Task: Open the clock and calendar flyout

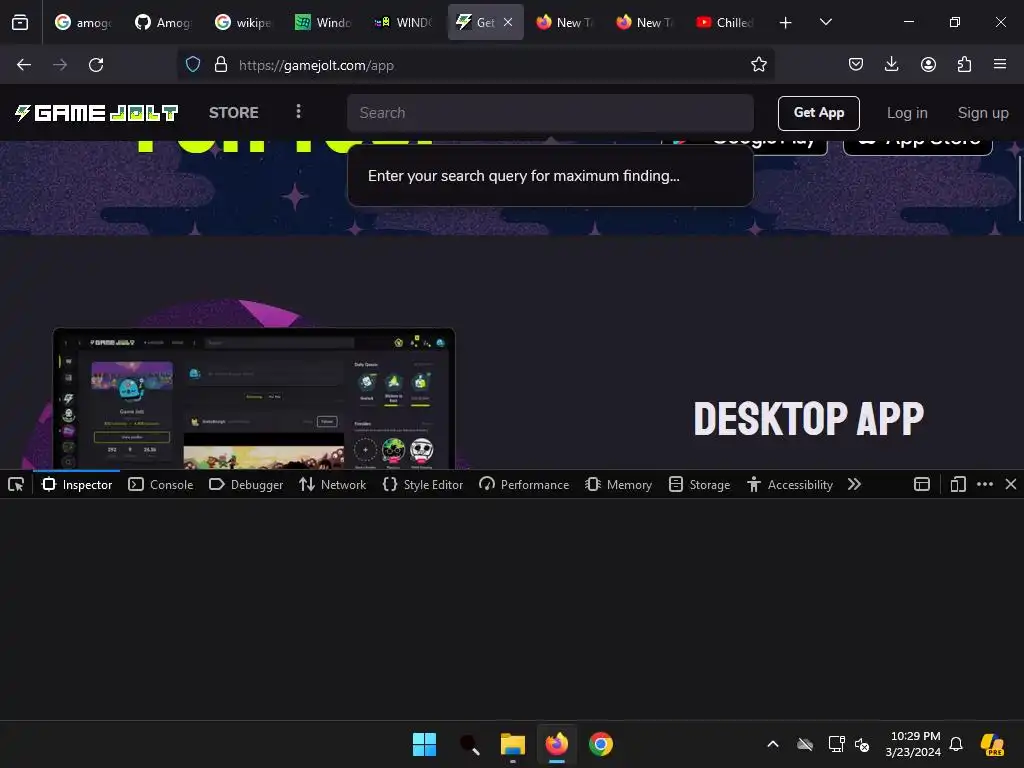Action: pos(913,744)
